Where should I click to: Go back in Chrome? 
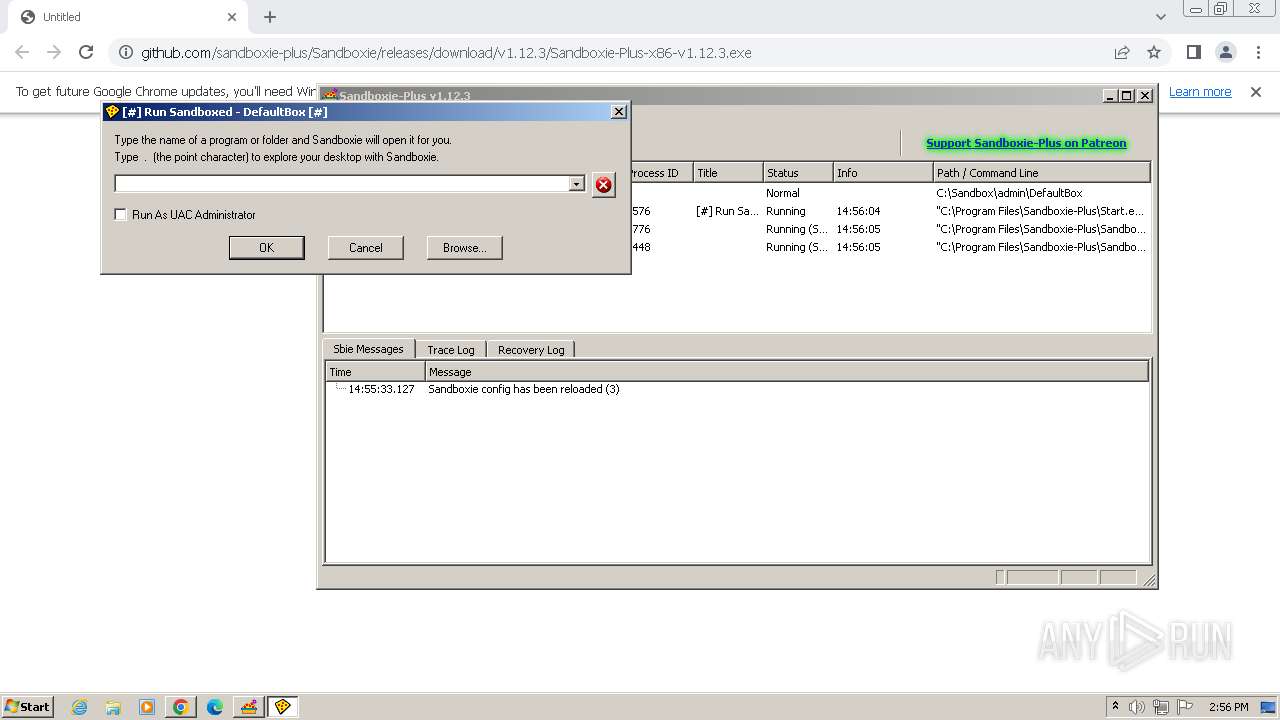pyautogui.click(x=22, y=52)
